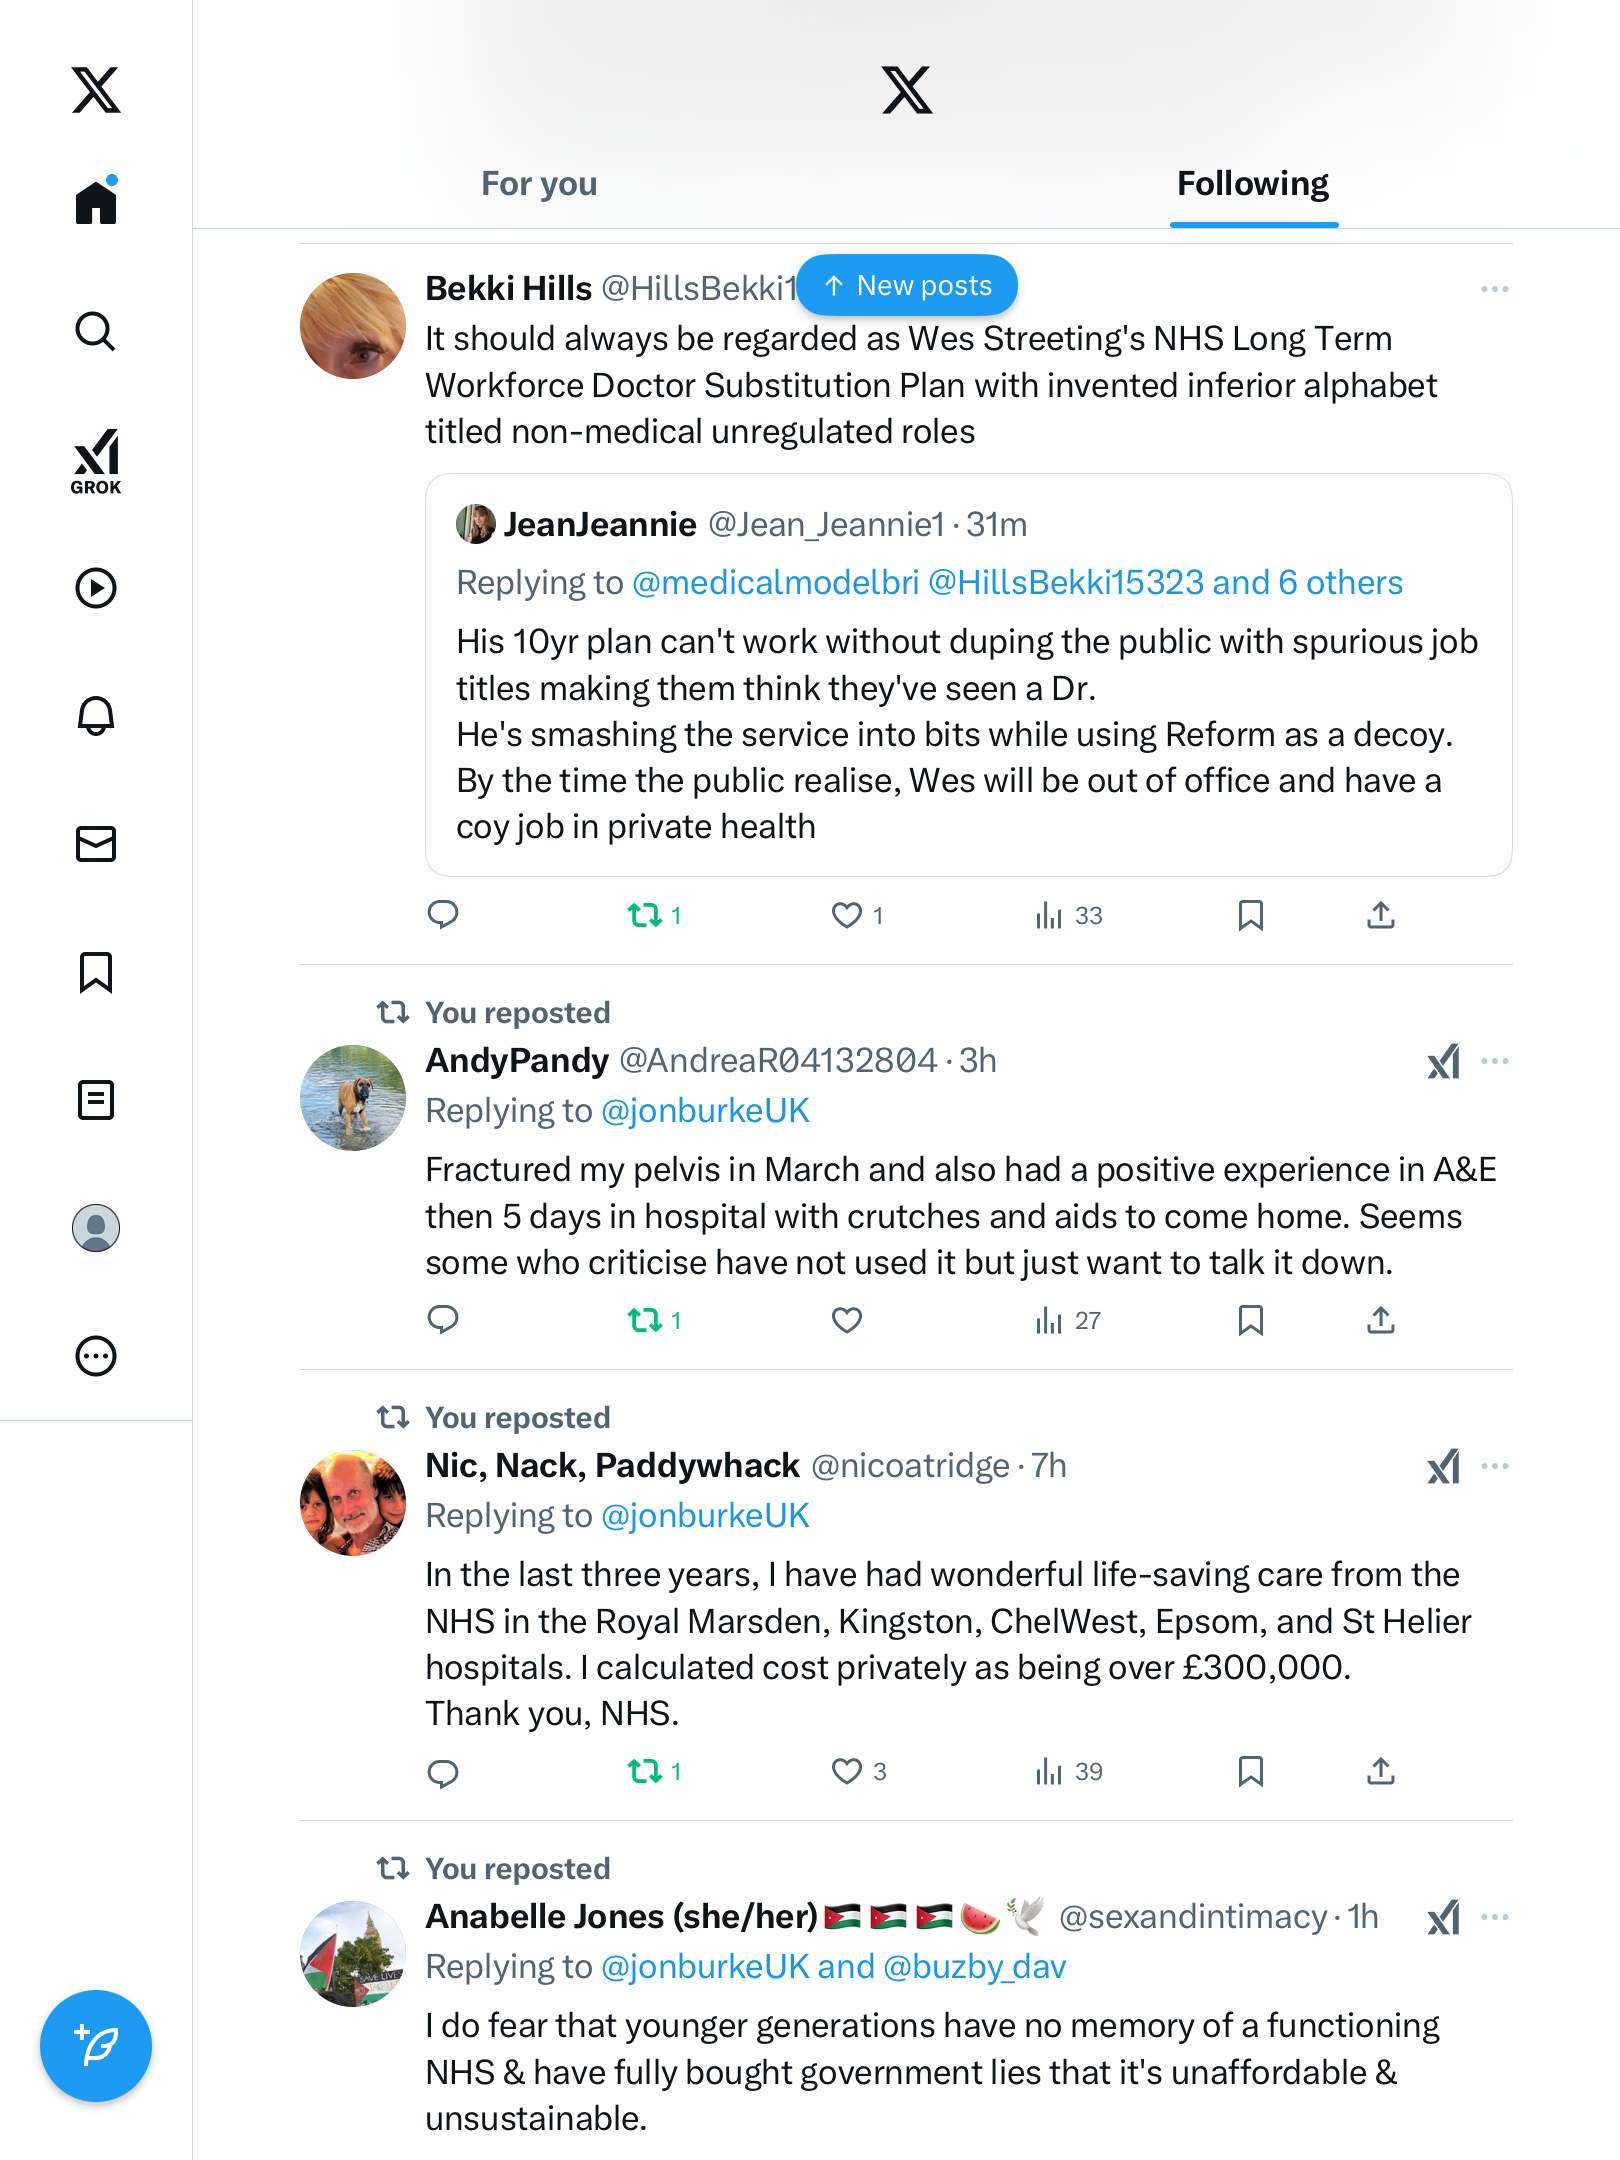Open more options on Bekki Hills post
Screen dimensions: 1620x2160
click(x=1494, y=289)
